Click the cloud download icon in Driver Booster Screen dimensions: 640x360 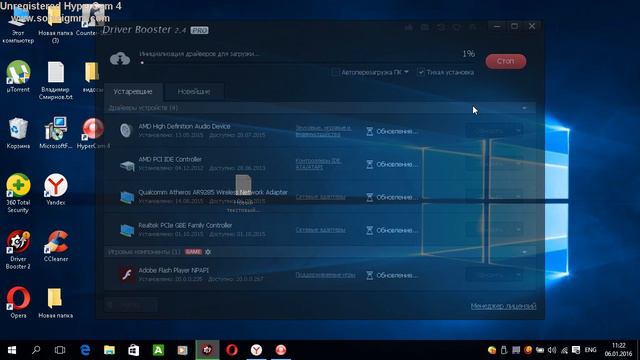(x=120, y=59)
